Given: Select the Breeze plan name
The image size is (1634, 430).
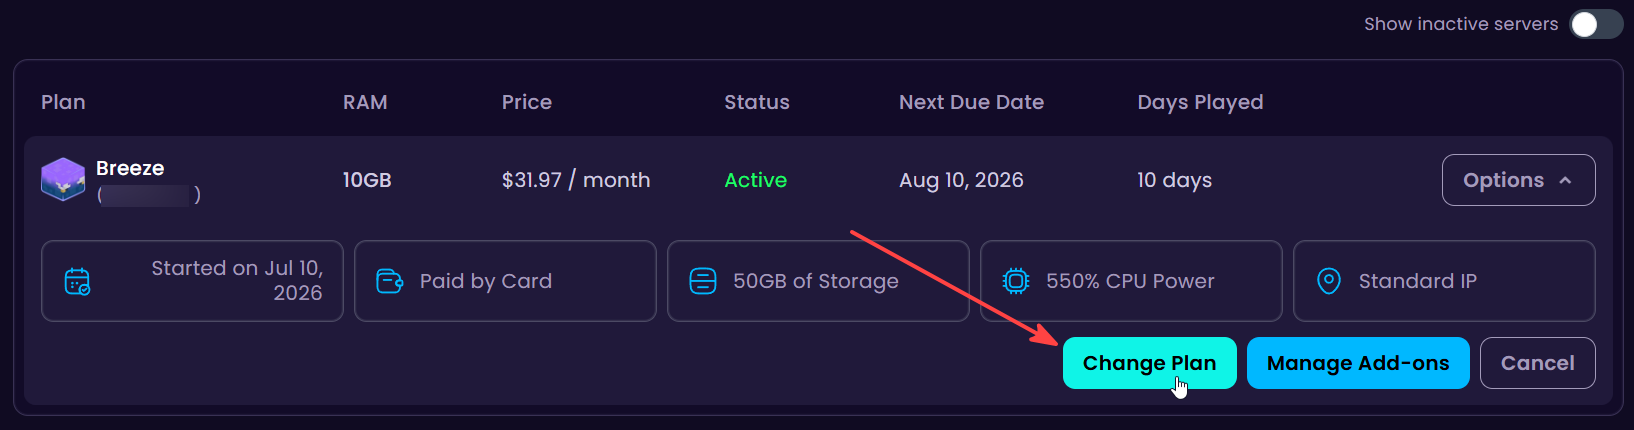Looking at the screenshot, I should 130,168.
